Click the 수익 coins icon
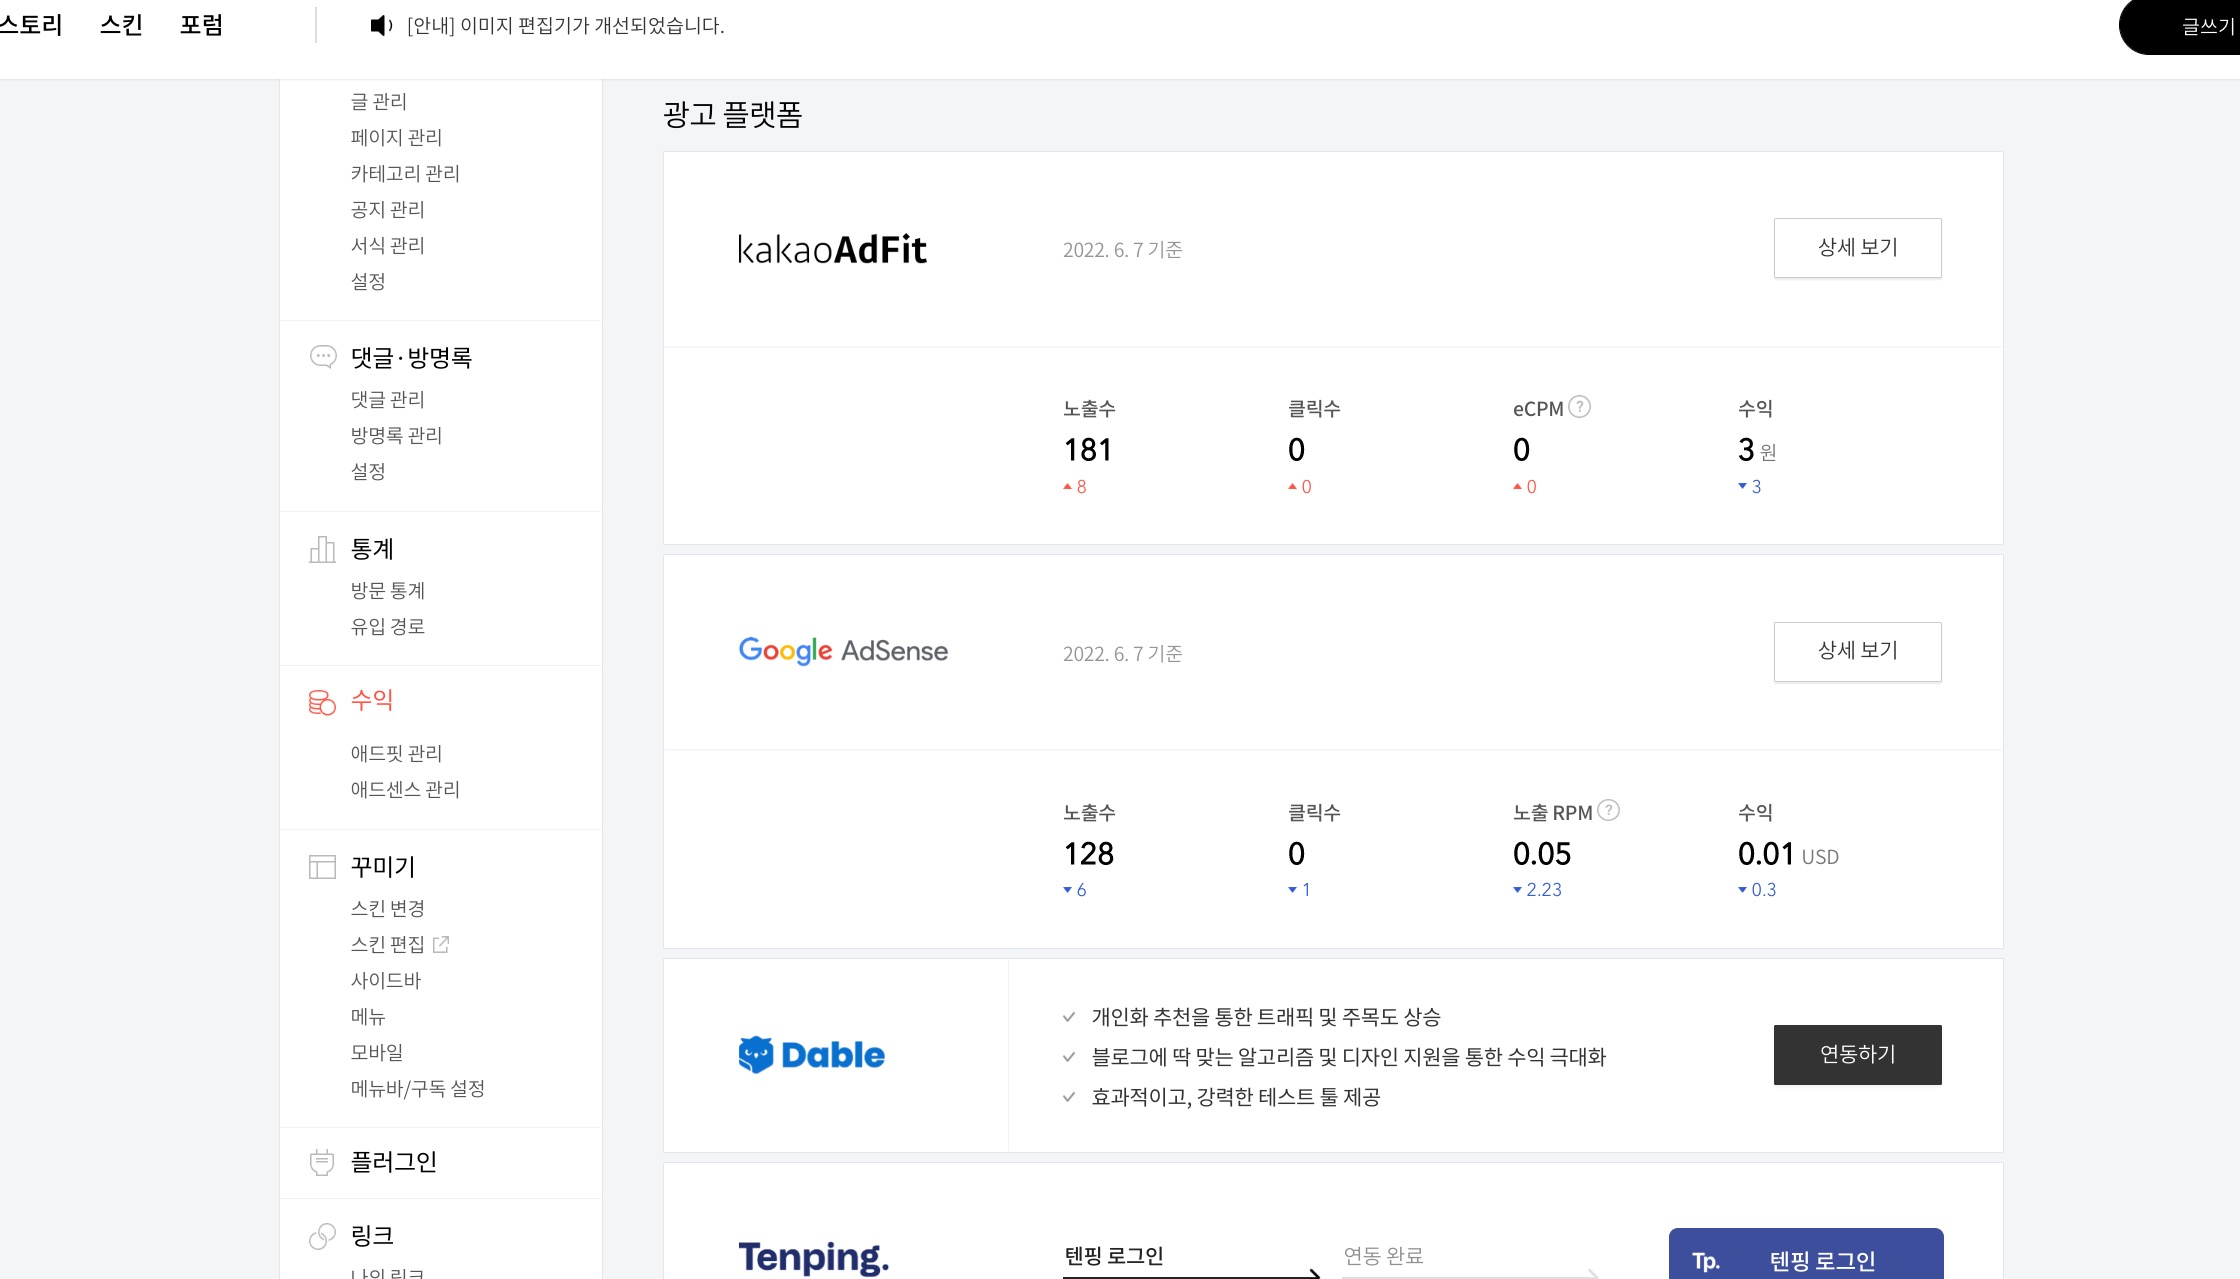 point(322,702)
